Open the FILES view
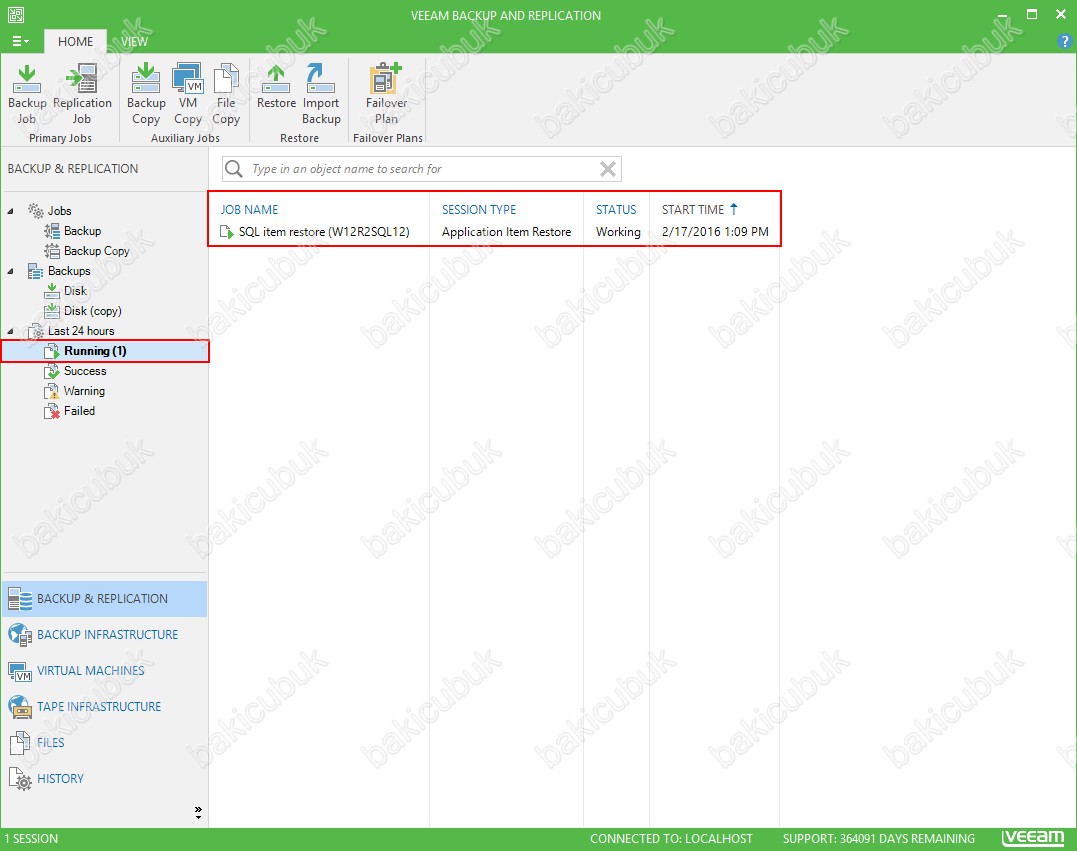This screenshot has height=851, width=1077. (104, 742)
